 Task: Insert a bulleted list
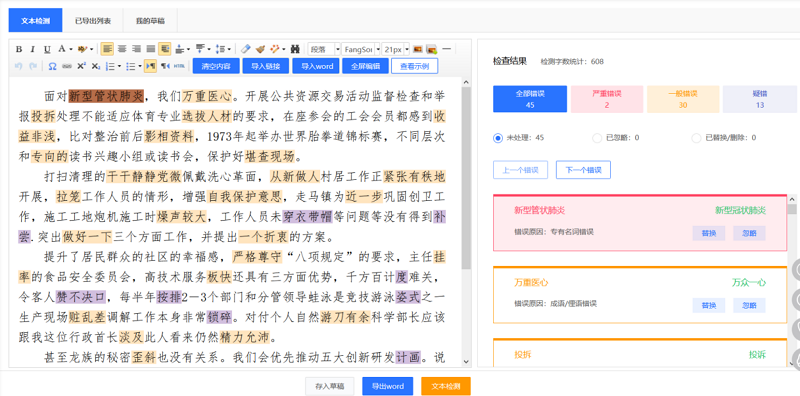tap(130, 66)
